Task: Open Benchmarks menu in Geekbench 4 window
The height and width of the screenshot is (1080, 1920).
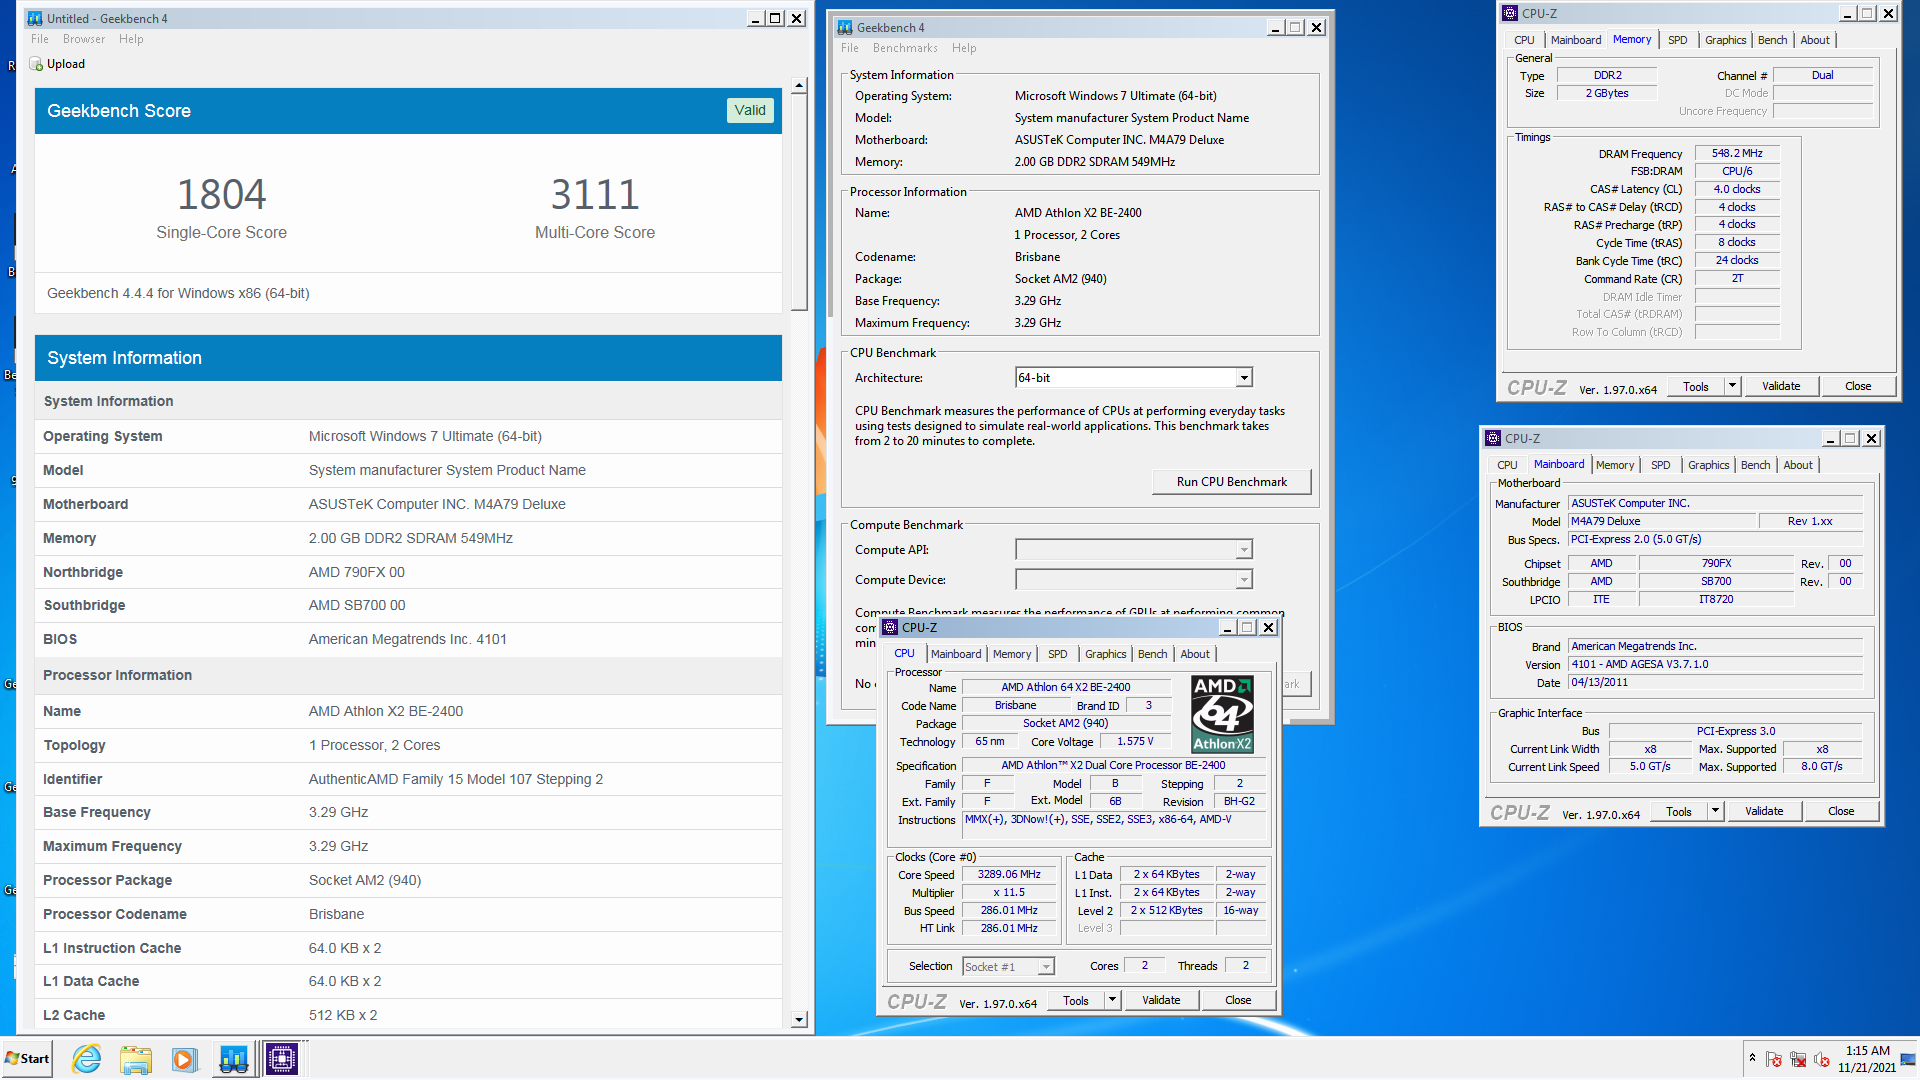Action: click(905, 48)
